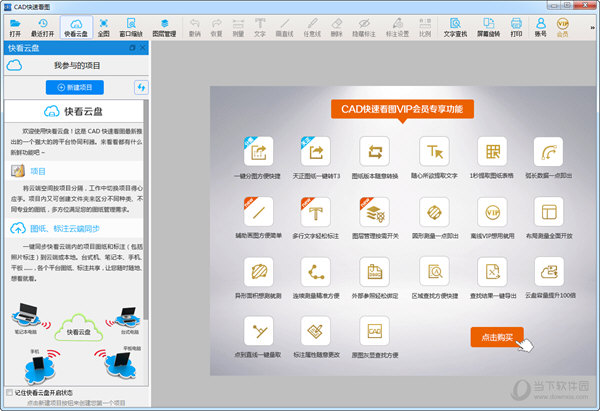
Task: Click the 打印 print icon
Action: click(516, 28)
